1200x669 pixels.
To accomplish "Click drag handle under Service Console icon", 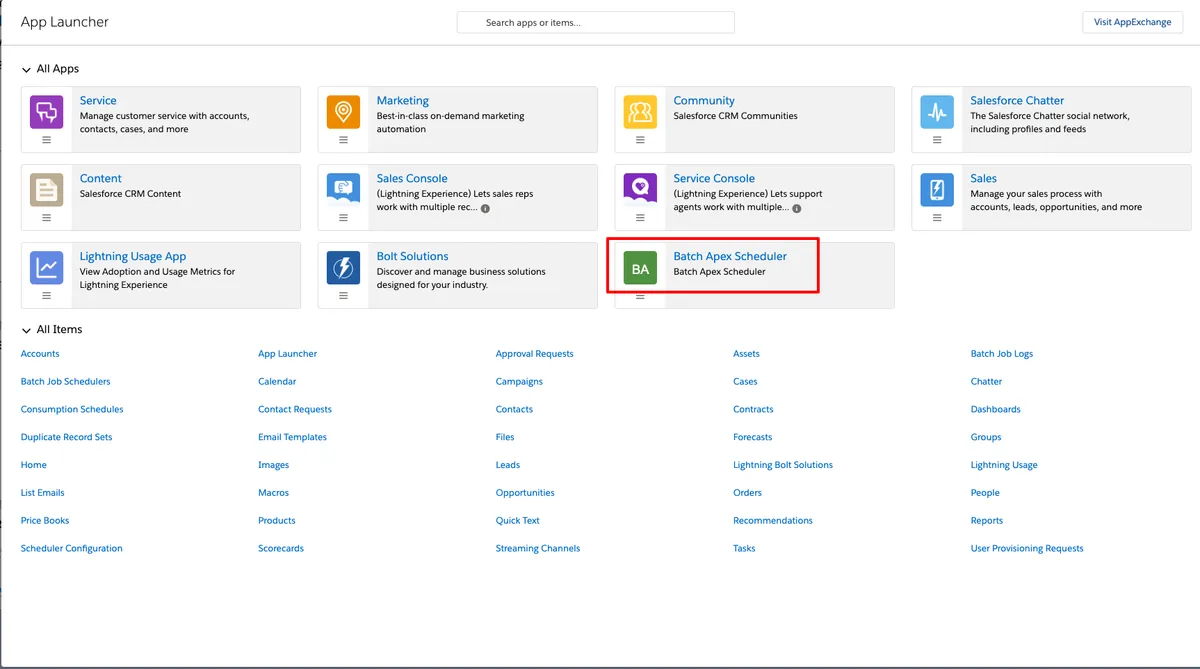I will 640,218.
